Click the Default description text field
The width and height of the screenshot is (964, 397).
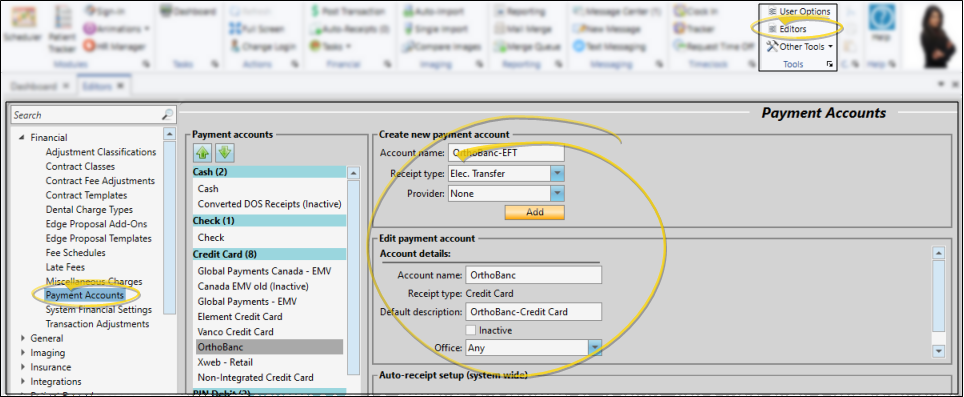coord(534,312)
